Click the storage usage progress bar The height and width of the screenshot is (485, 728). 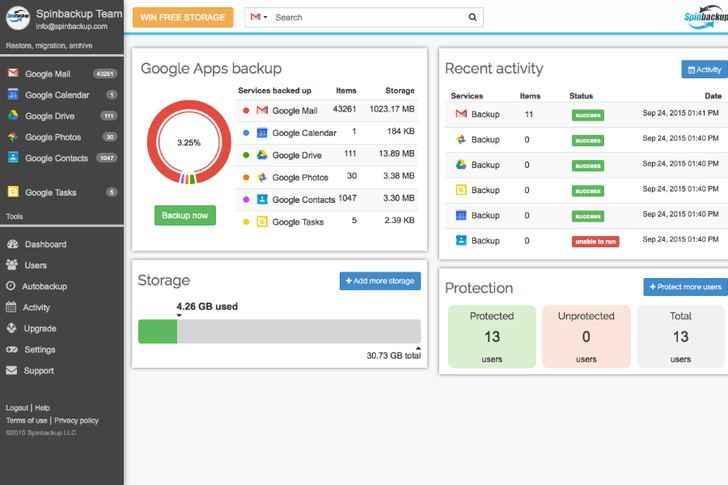280,331
